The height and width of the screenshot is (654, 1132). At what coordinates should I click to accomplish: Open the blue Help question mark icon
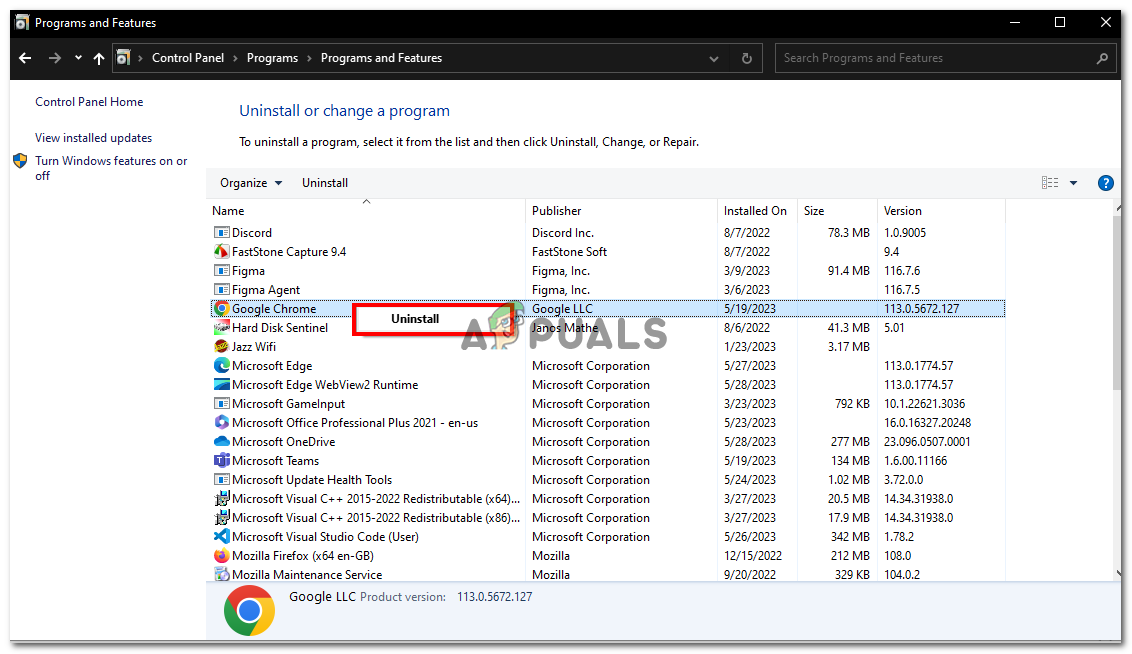pyautogui.click(x=1105, y=183)
